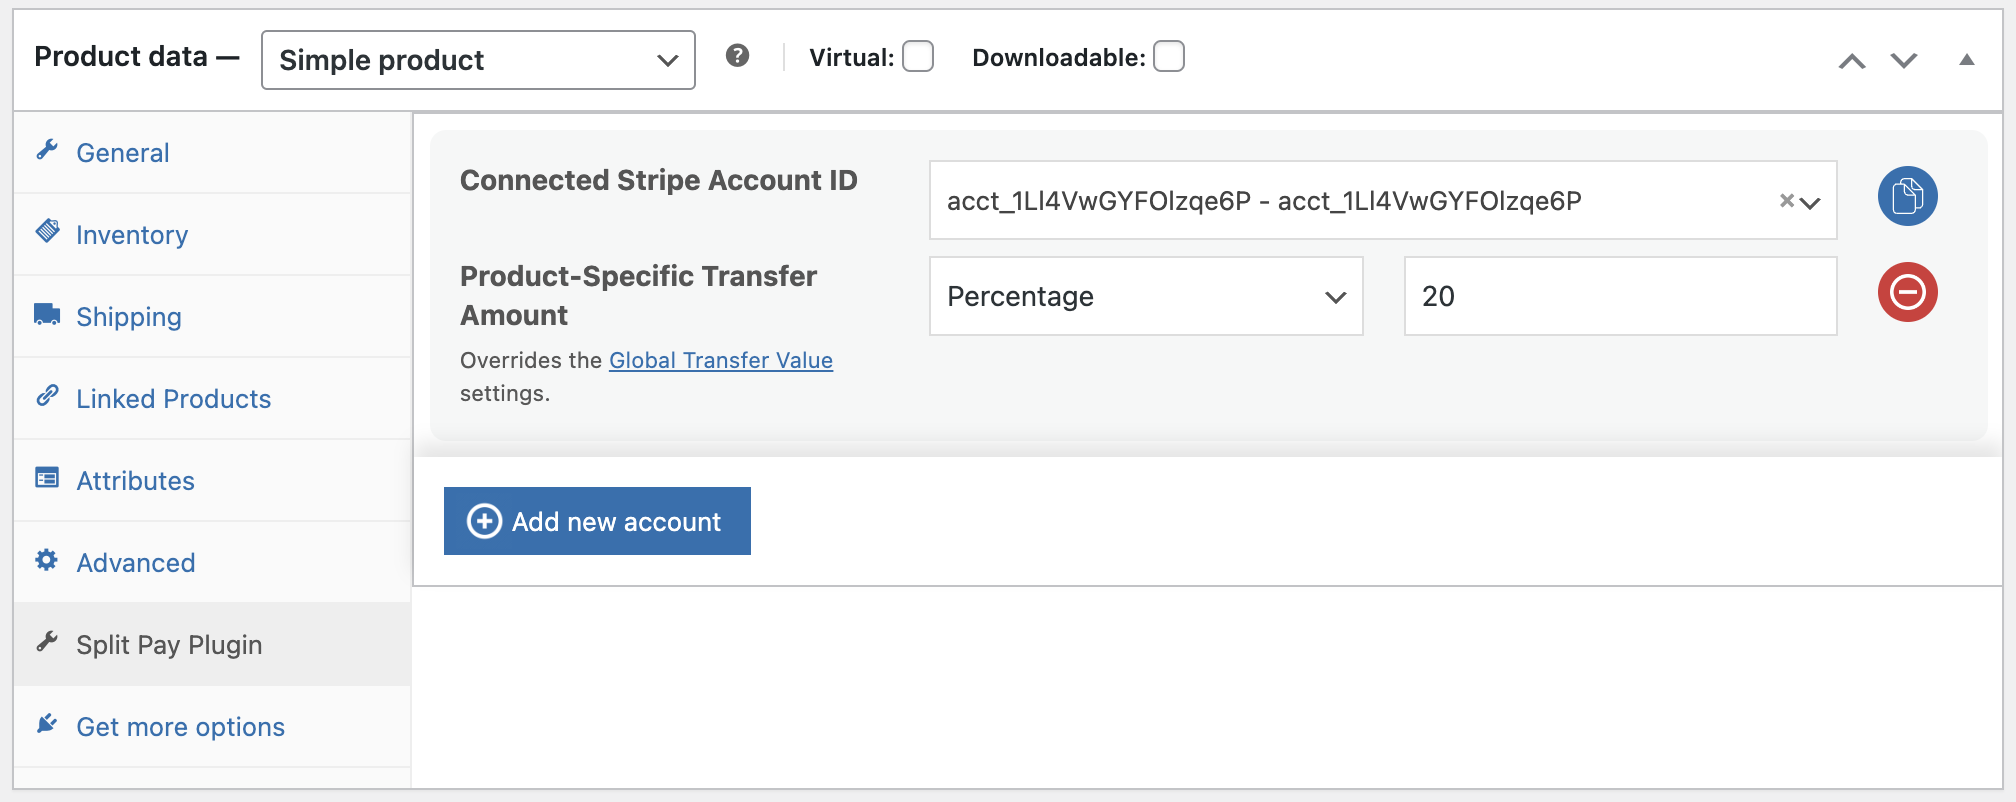Open the Attributes tab
The image size is (2016, 802).
click(135, 479)
